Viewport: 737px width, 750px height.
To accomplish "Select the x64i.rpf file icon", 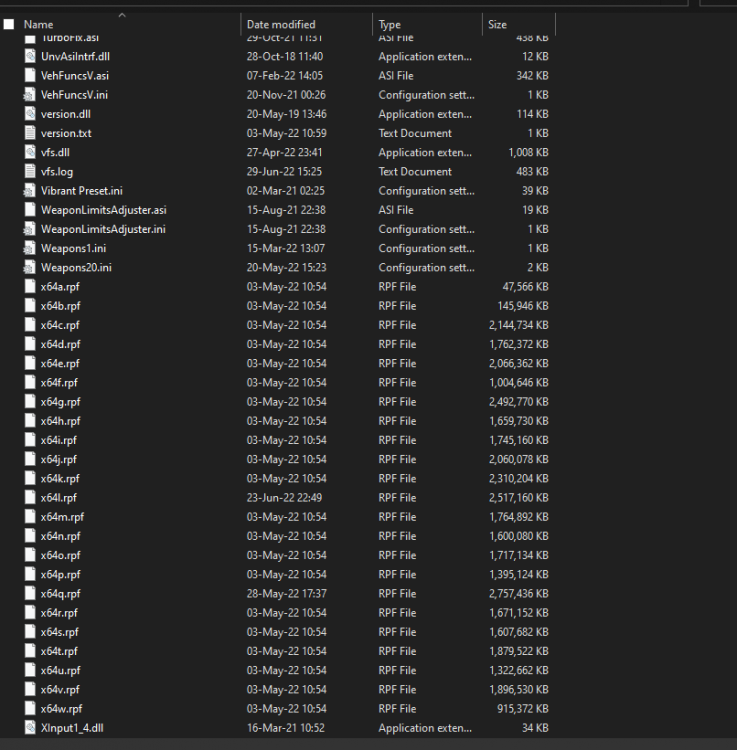I will (x=30, y=440).
